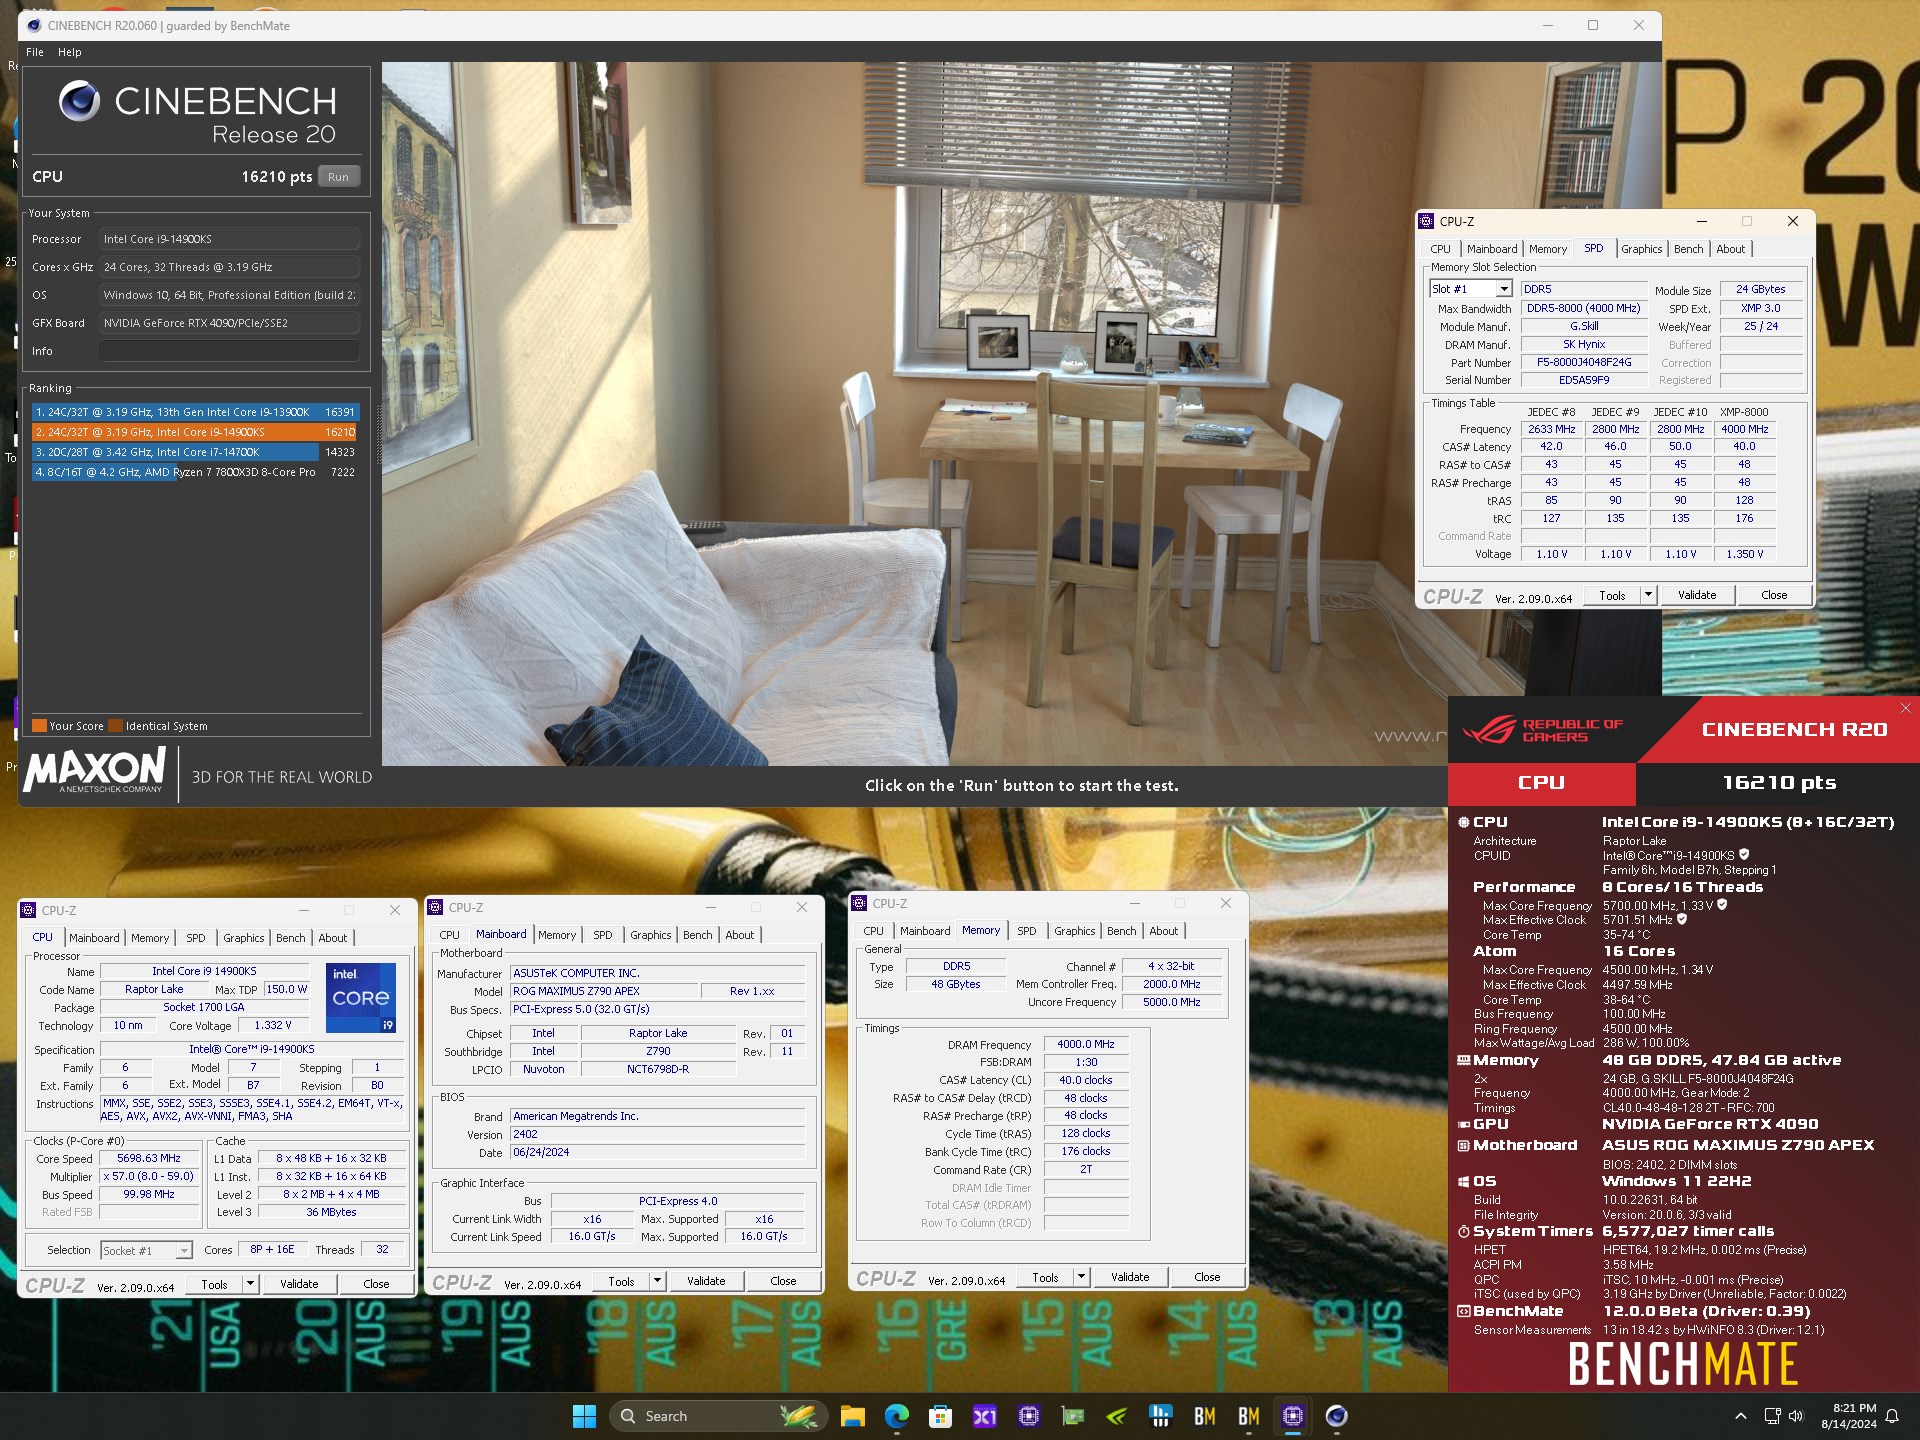Screen dimensions: 1920x1440
Task: Open CPU tab in CPU-Z Memory window
Action: [873, 931]
